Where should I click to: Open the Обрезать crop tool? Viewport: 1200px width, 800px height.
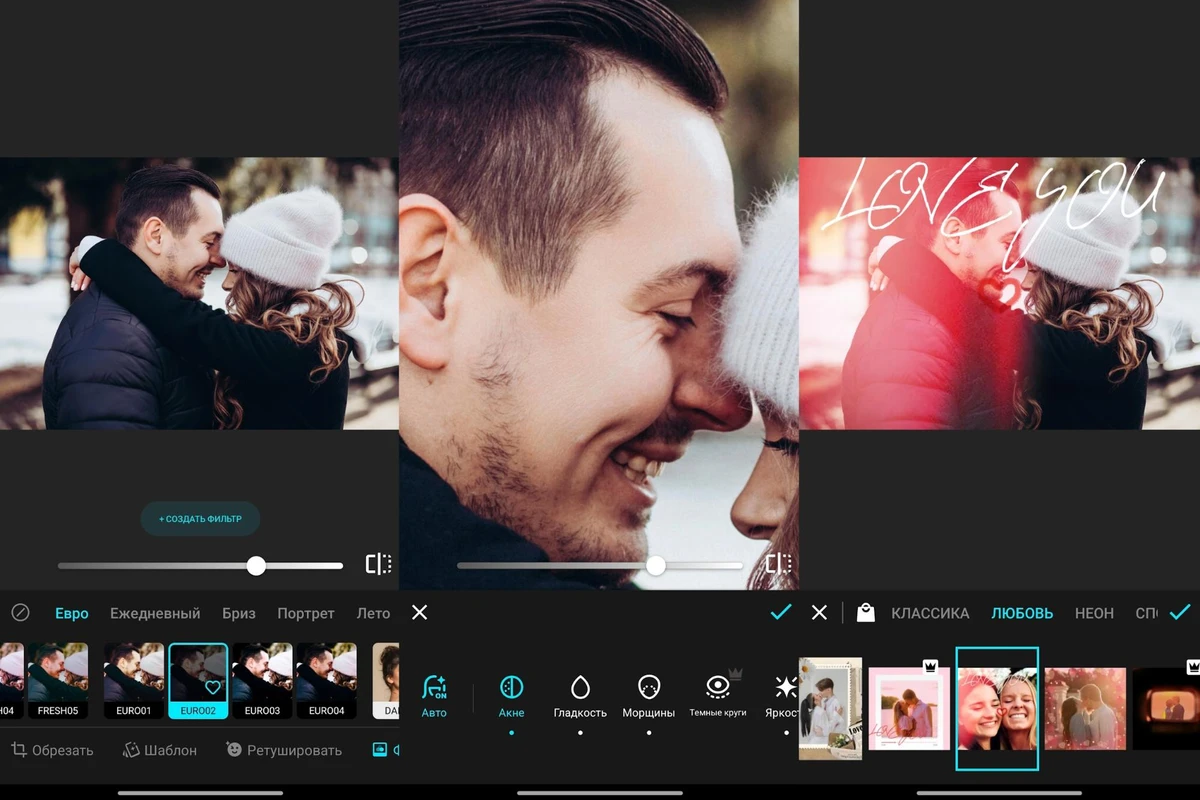pyautogui.click(x=52, y=750)
